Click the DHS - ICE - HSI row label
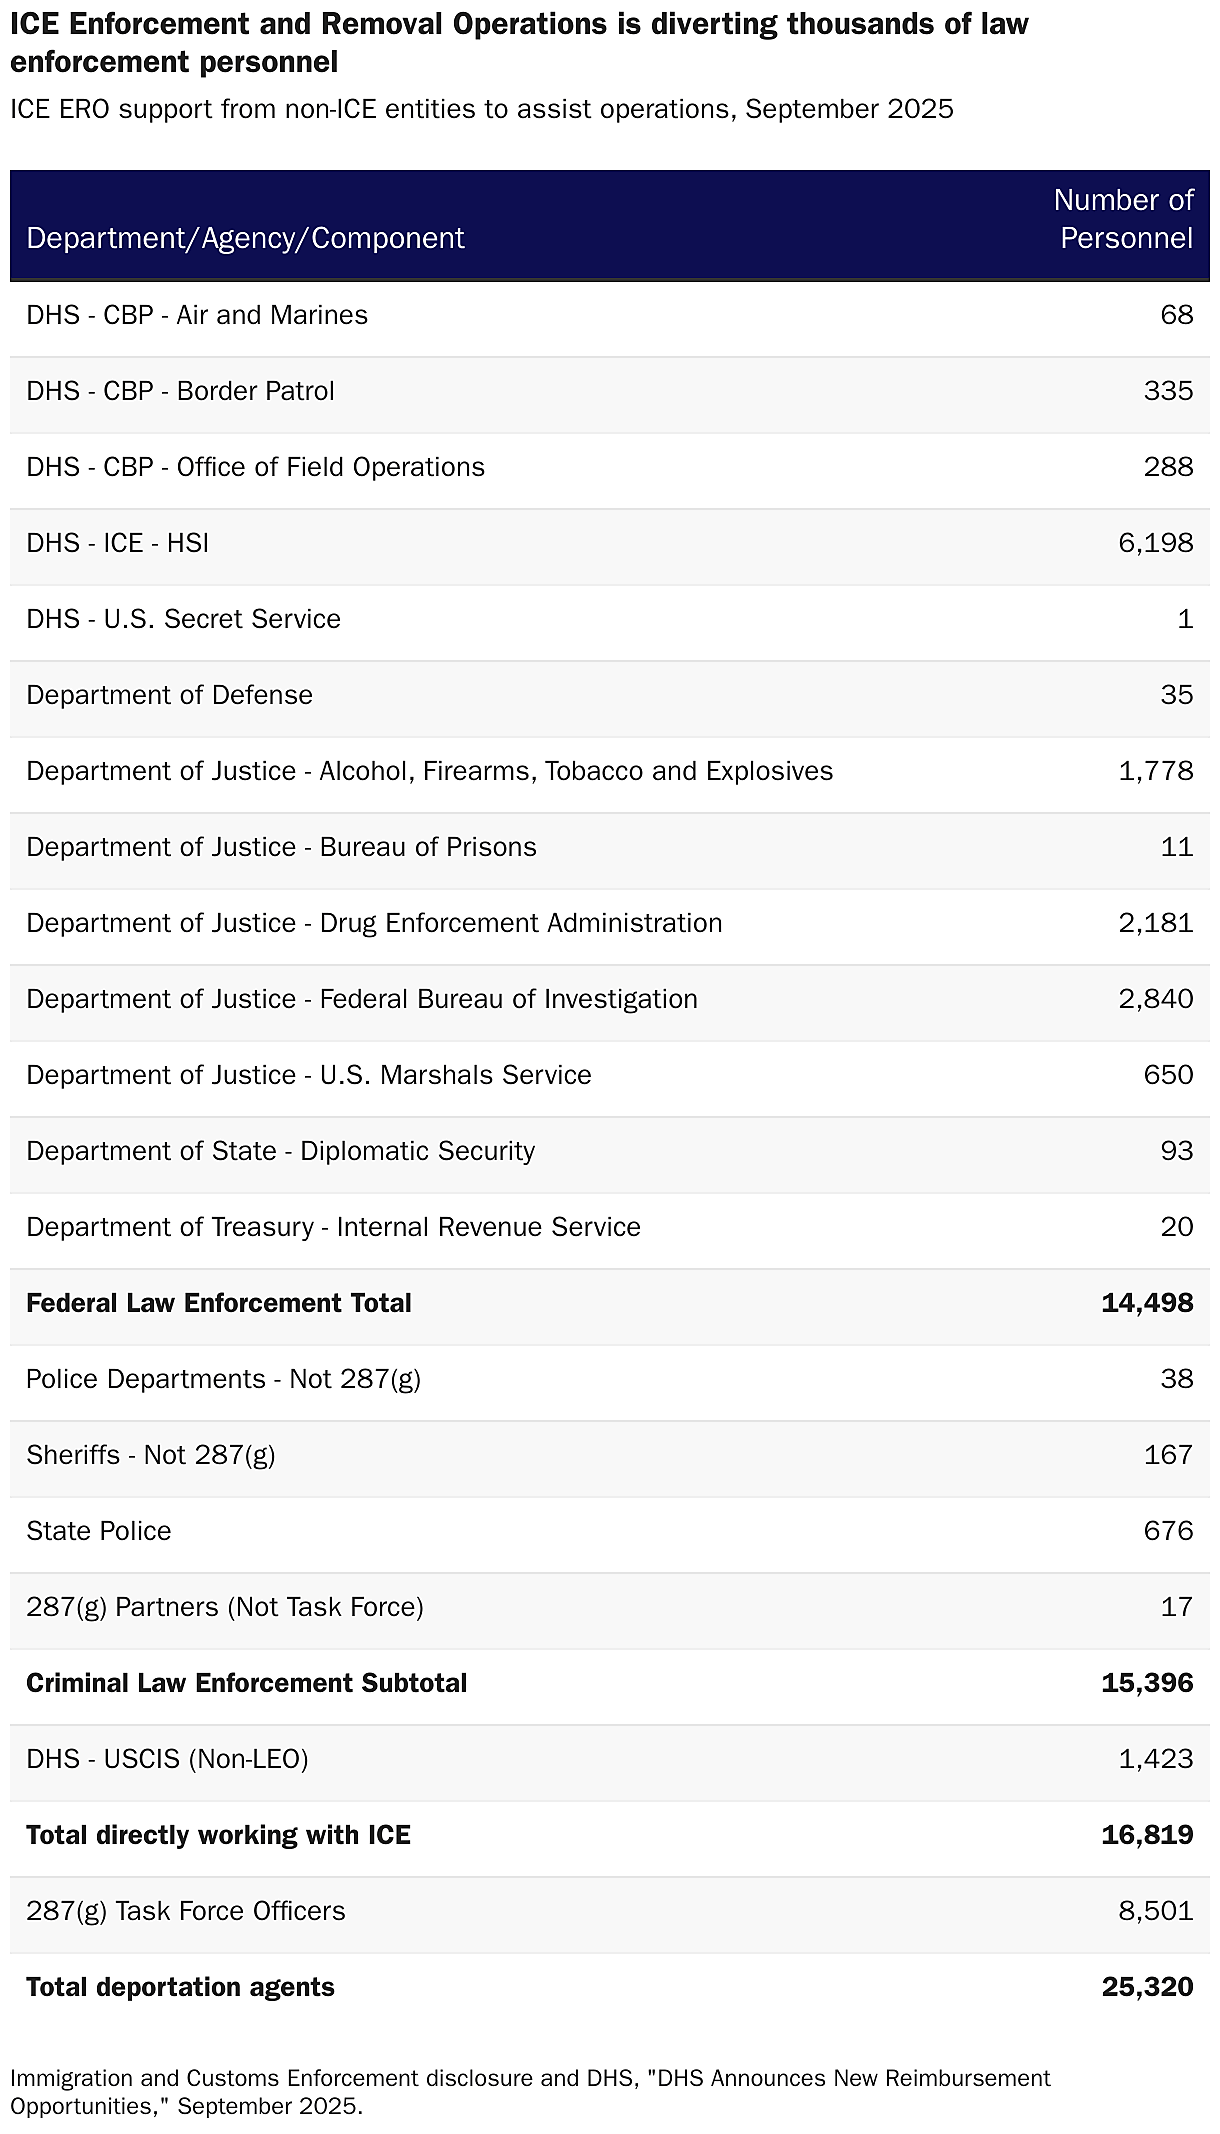 [118, 543]
